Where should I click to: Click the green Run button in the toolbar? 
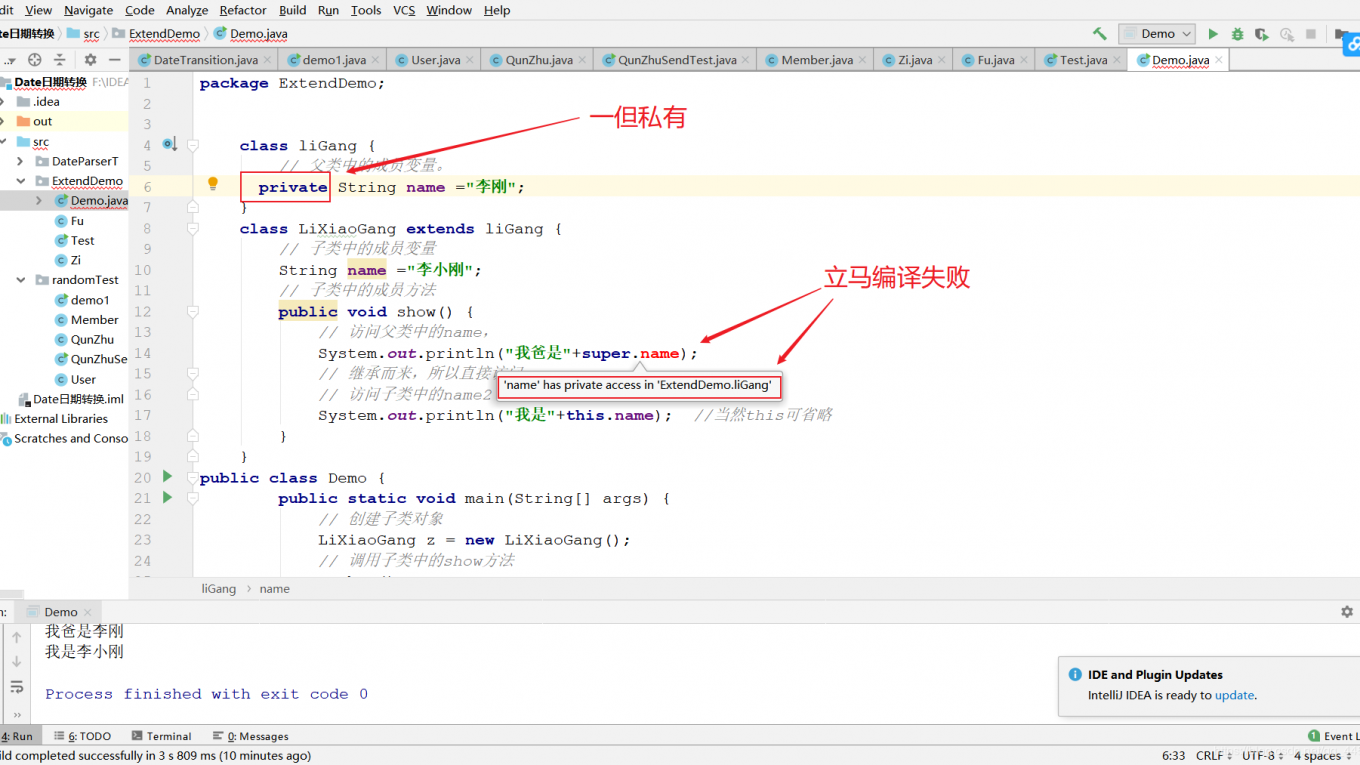point(1213,34)
